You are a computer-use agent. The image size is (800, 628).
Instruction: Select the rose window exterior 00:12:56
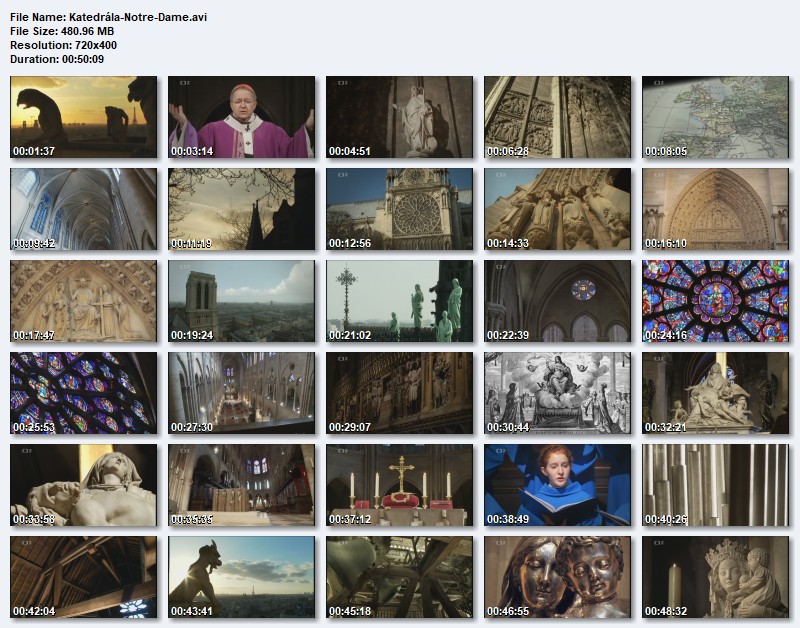pos(399,209)
